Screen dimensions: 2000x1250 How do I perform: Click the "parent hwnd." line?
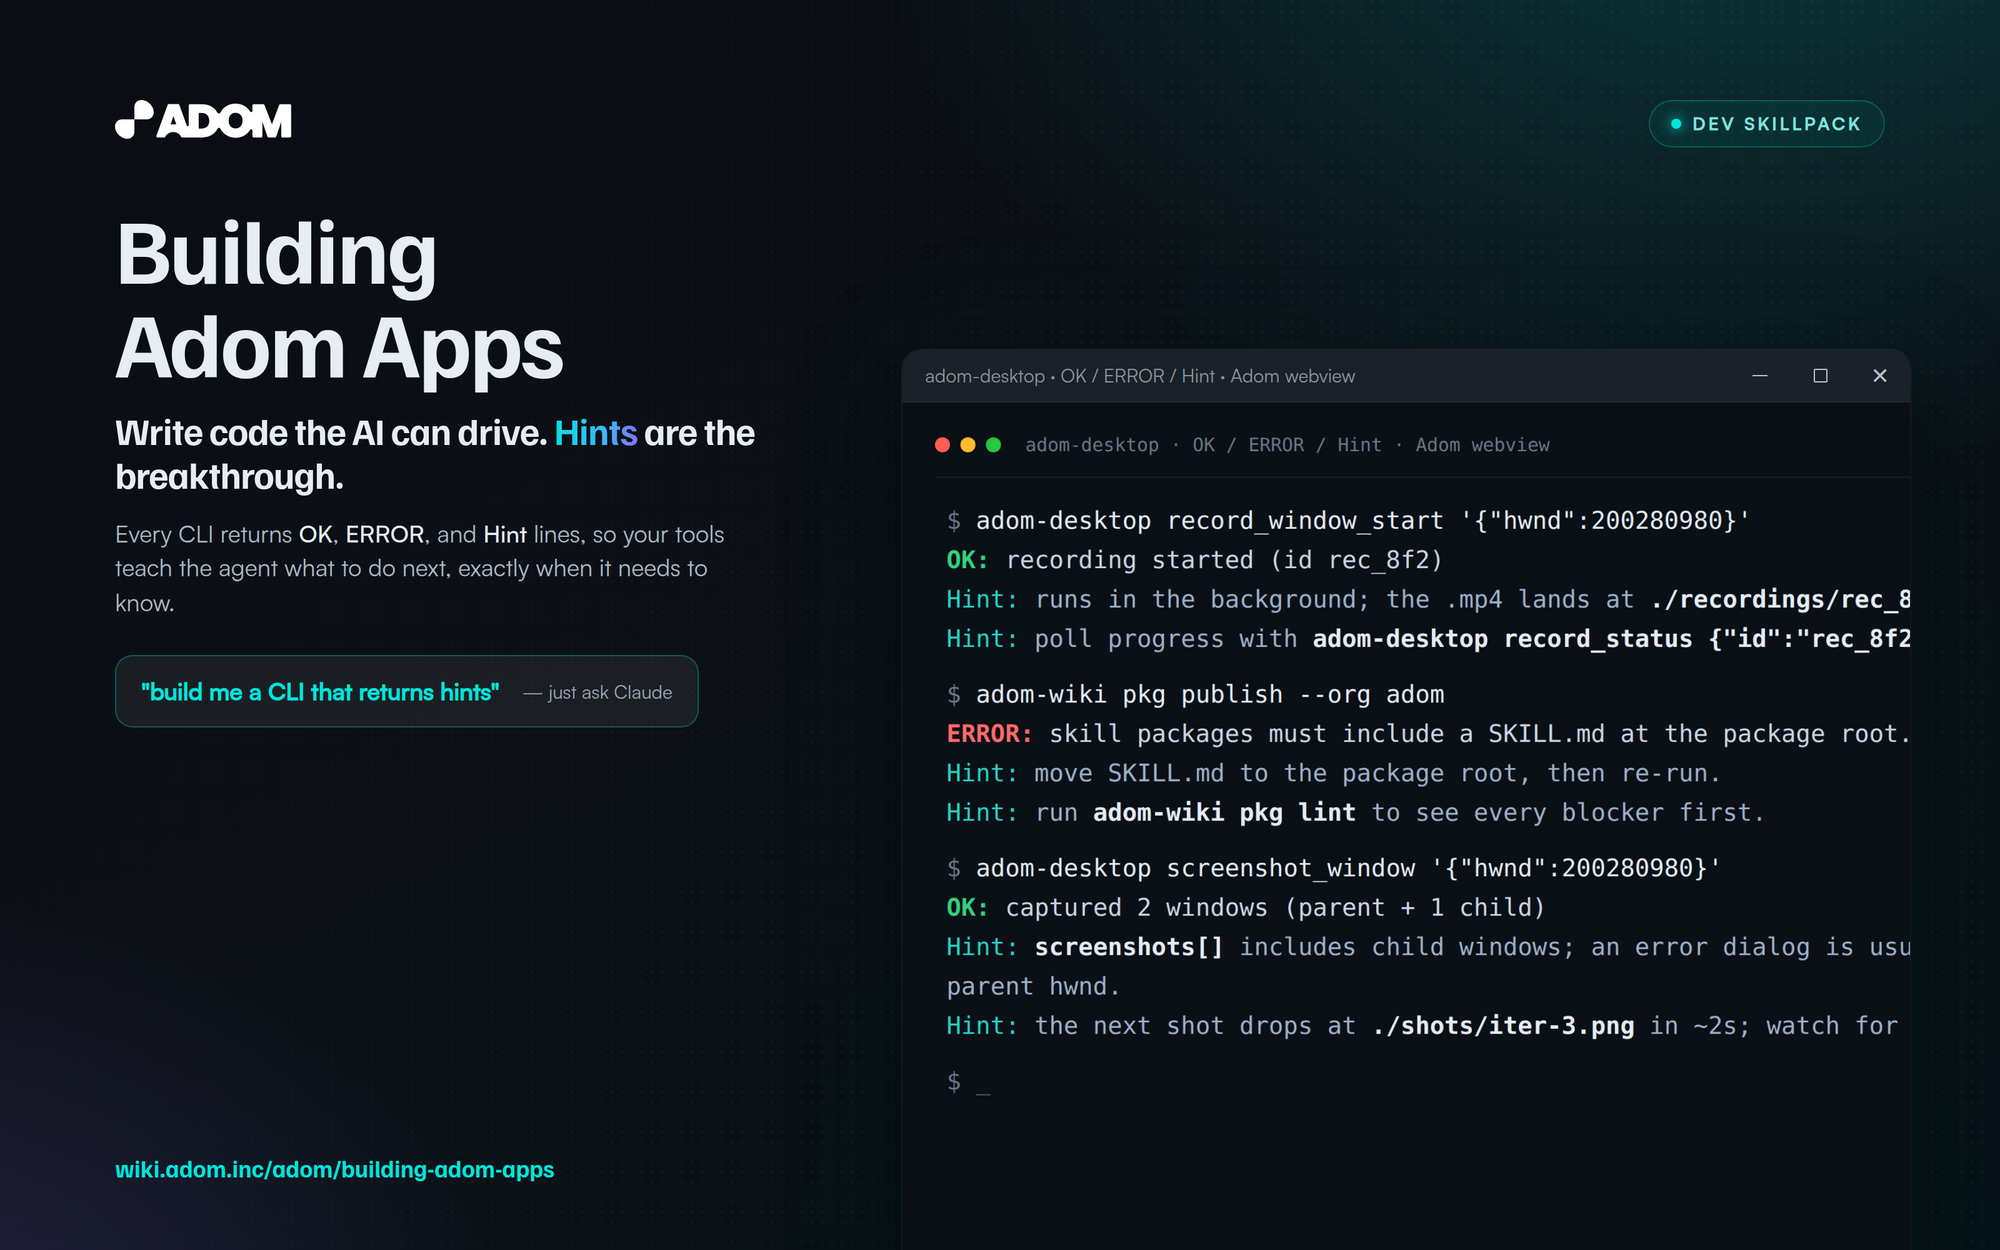[1033, 987]
